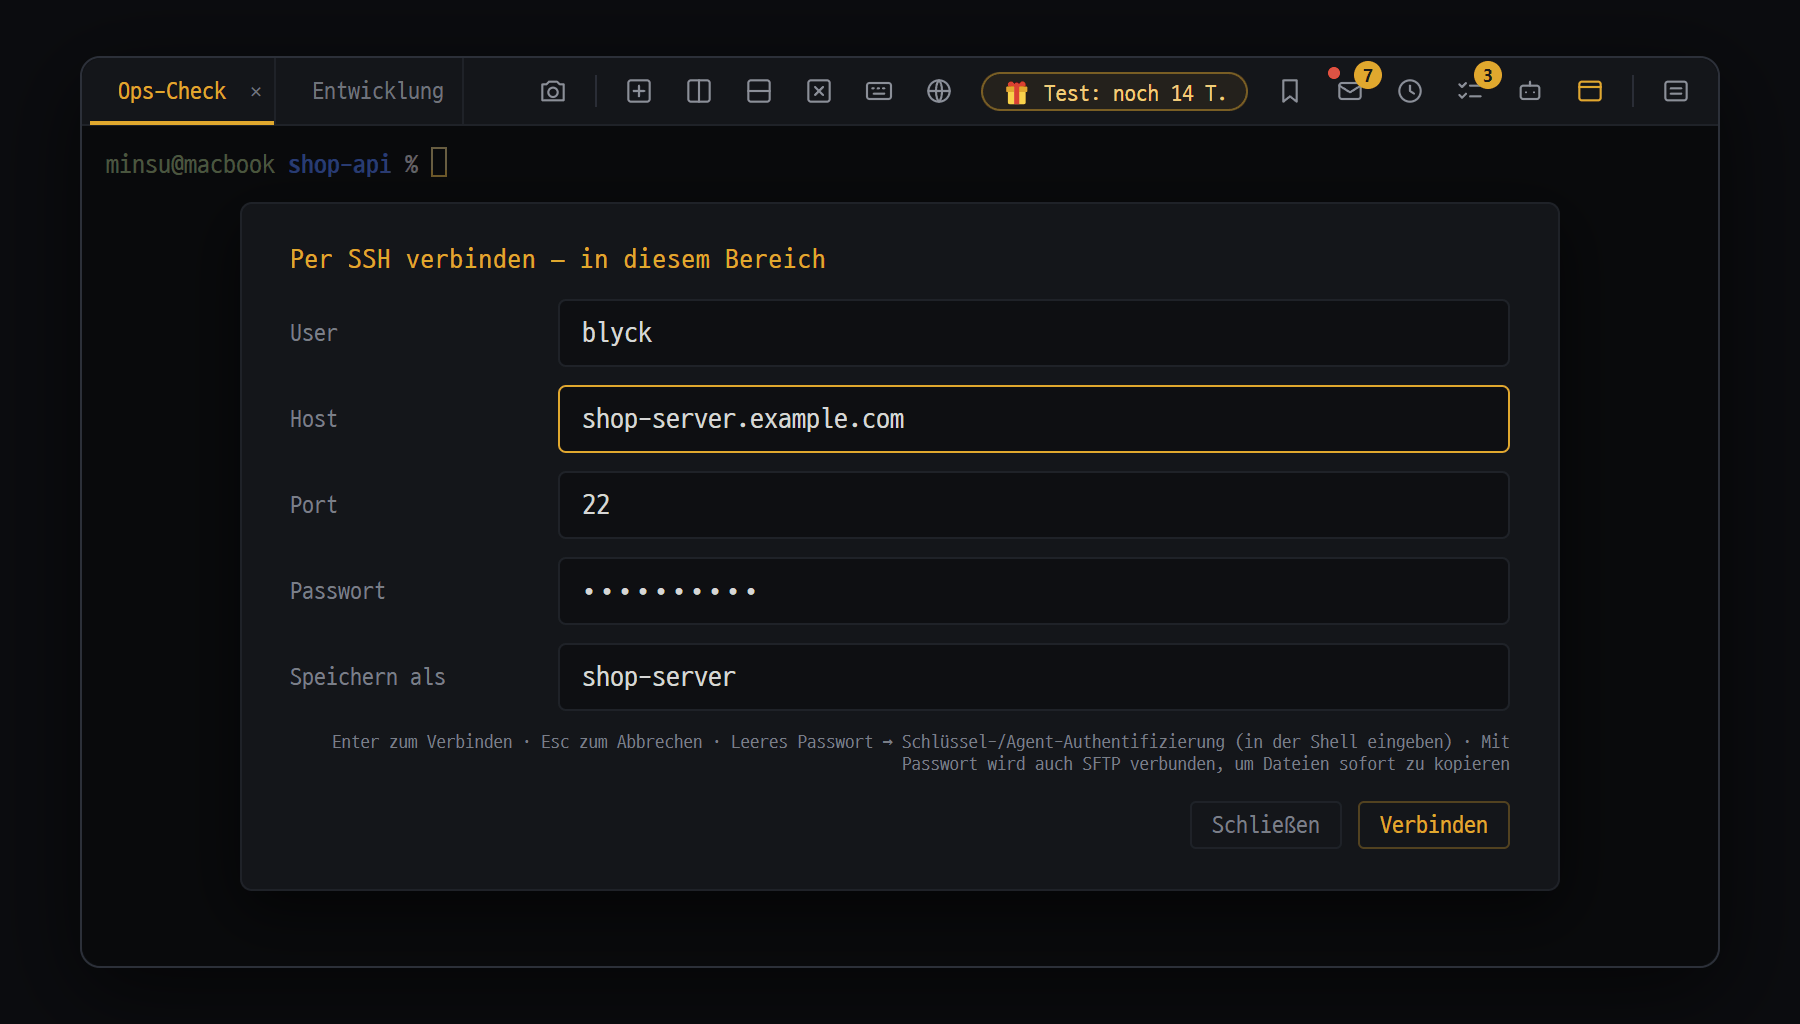Click the 'minsu@macbook' prompt text
Image resolution: width=1800 pixels, height=1024 pixels.
pyautogui.click(x=190, y=164)
